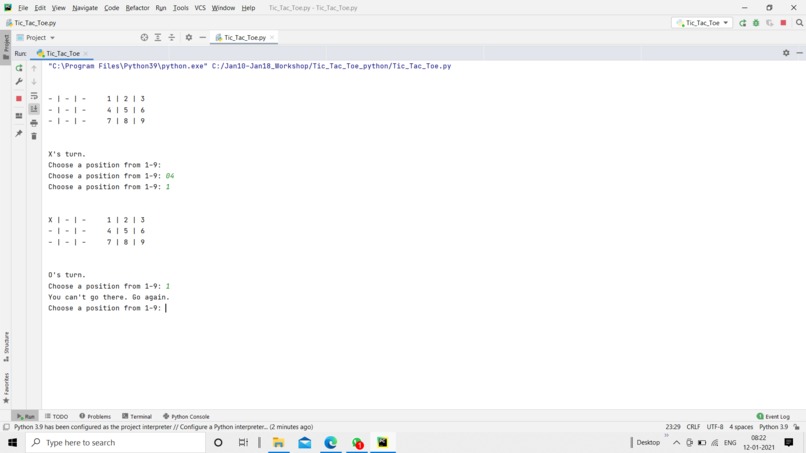This screenshot has width=806, height=453.
Task: Open File Explorer from the taskbar
Action: (x=279, y=442)
